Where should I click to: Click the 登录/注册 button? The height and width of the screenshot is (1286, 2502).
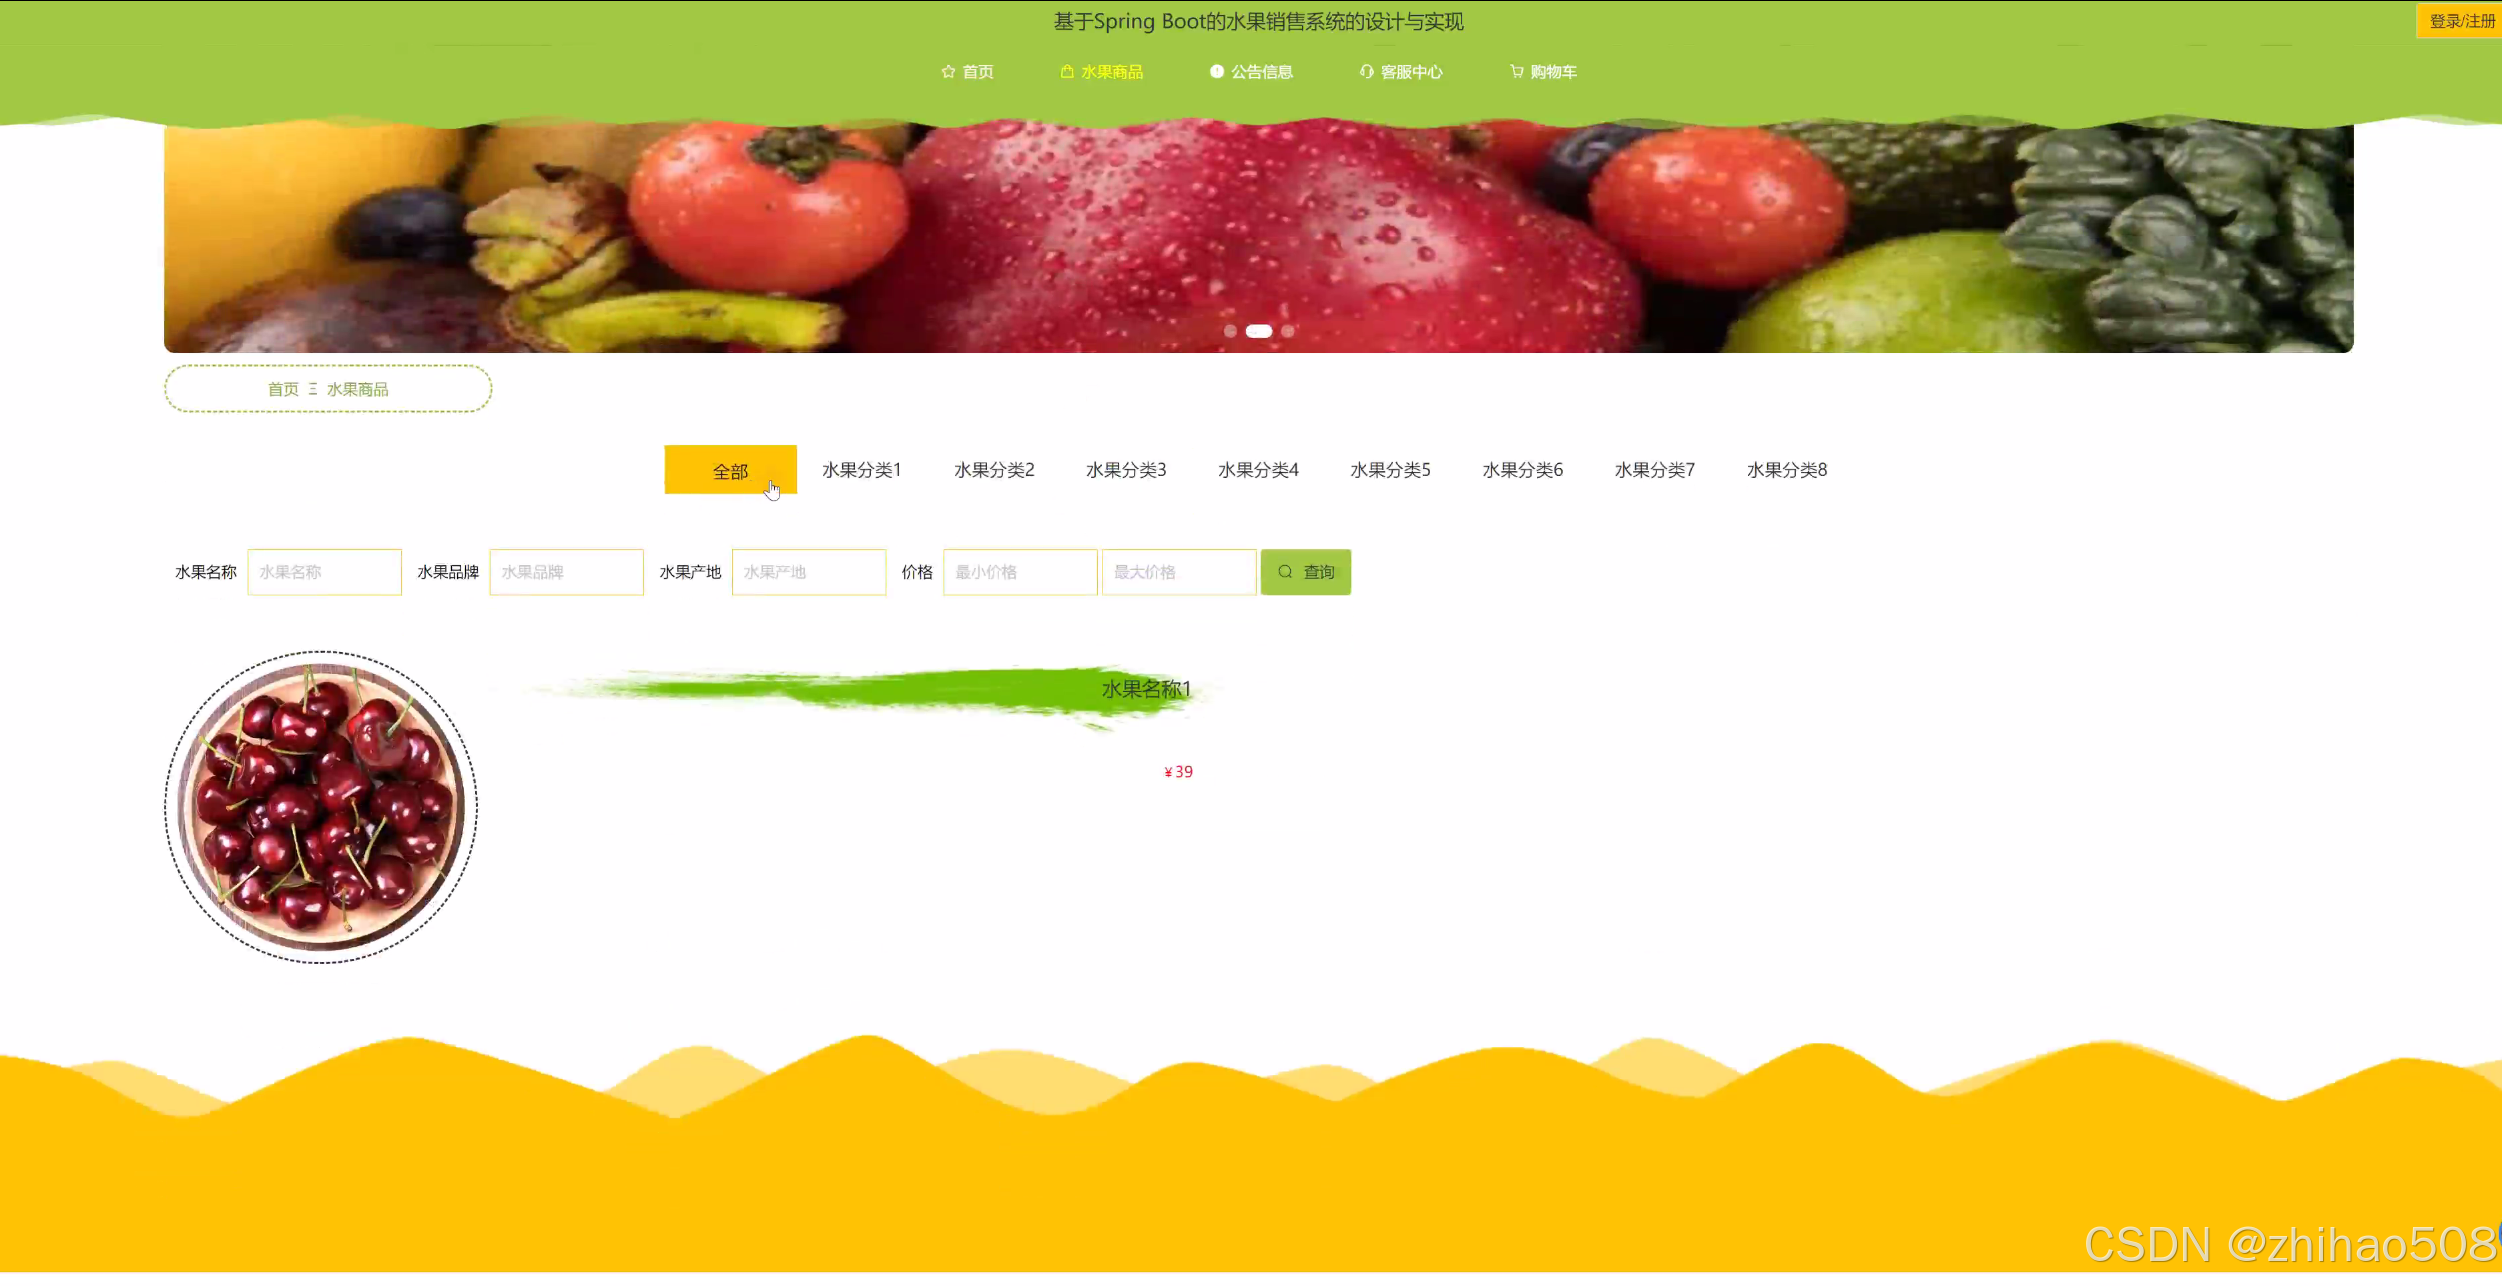(x=2460, y=21)
